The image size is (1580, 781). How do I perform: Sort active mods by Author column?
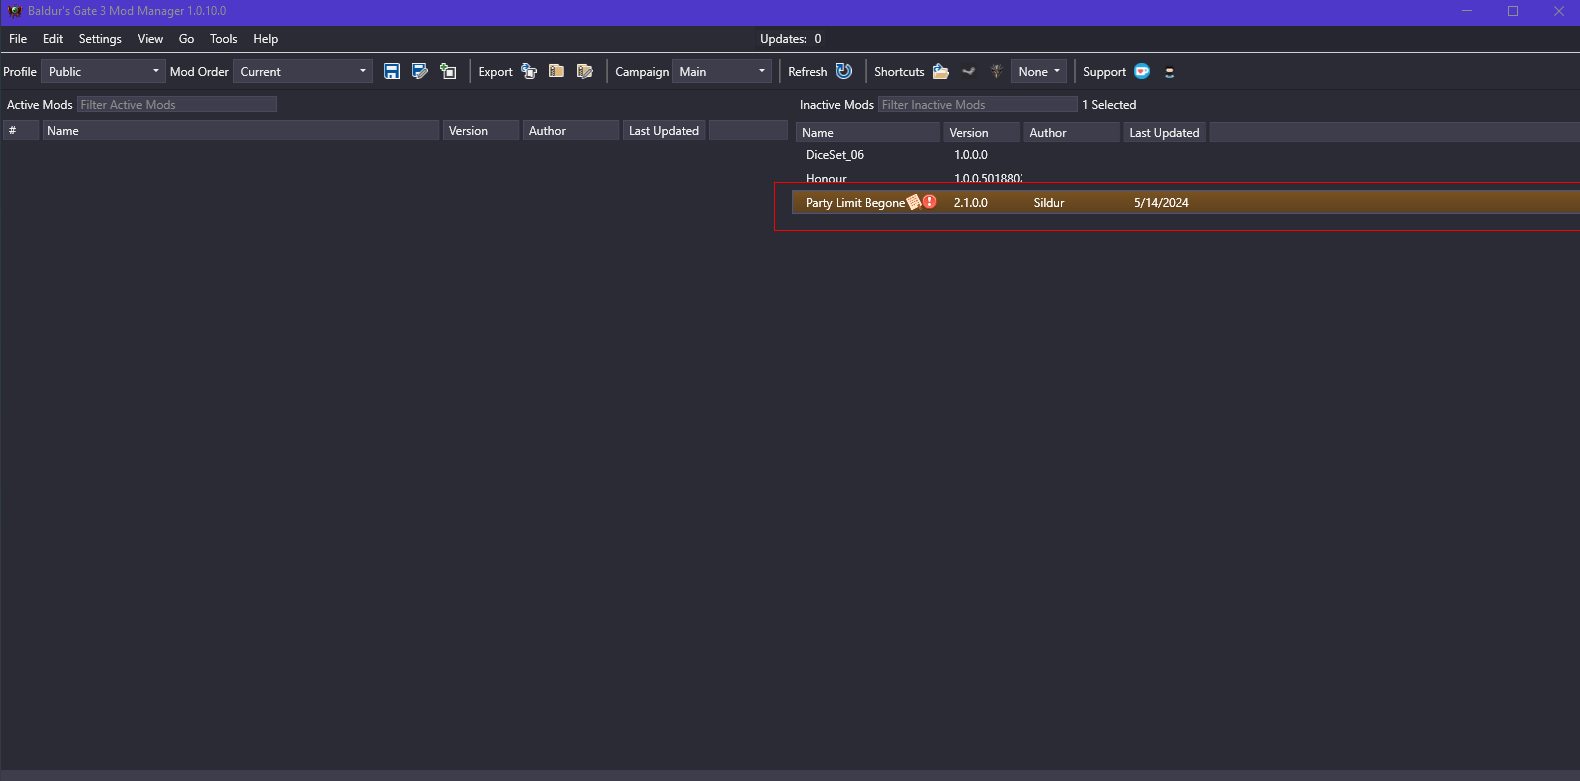(571, 131)
